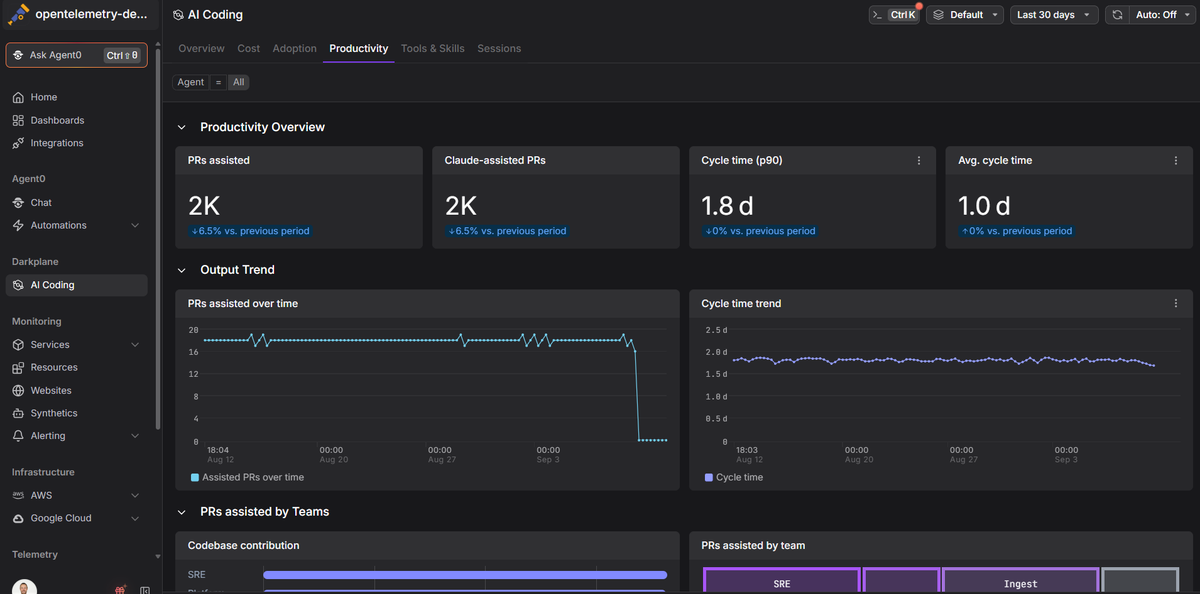Click the Ingest treemap block
Screen dimensions: 1200x594
pos(1020,581)
